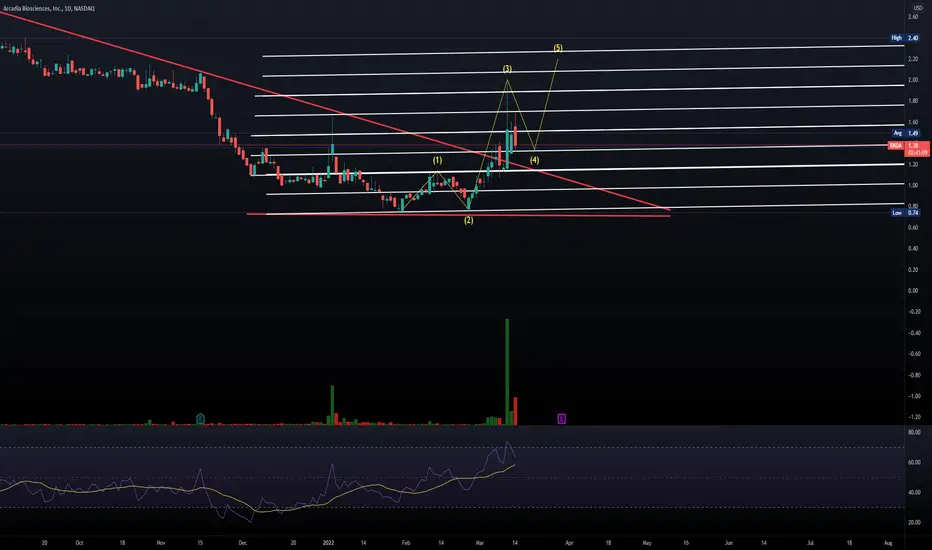
Task: Click the 1.80 price axis value
Action: tap(913, 101)
